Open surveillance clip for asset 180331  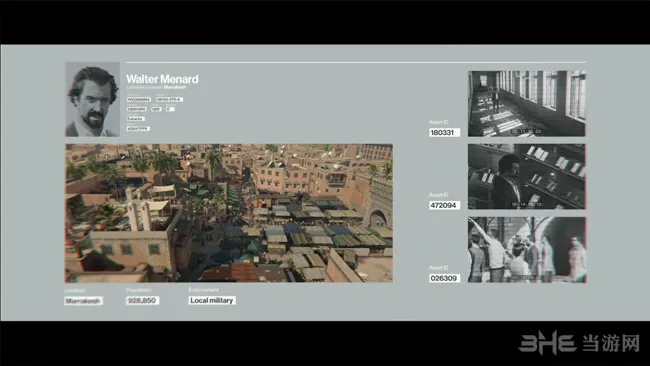tap(527, 104)
